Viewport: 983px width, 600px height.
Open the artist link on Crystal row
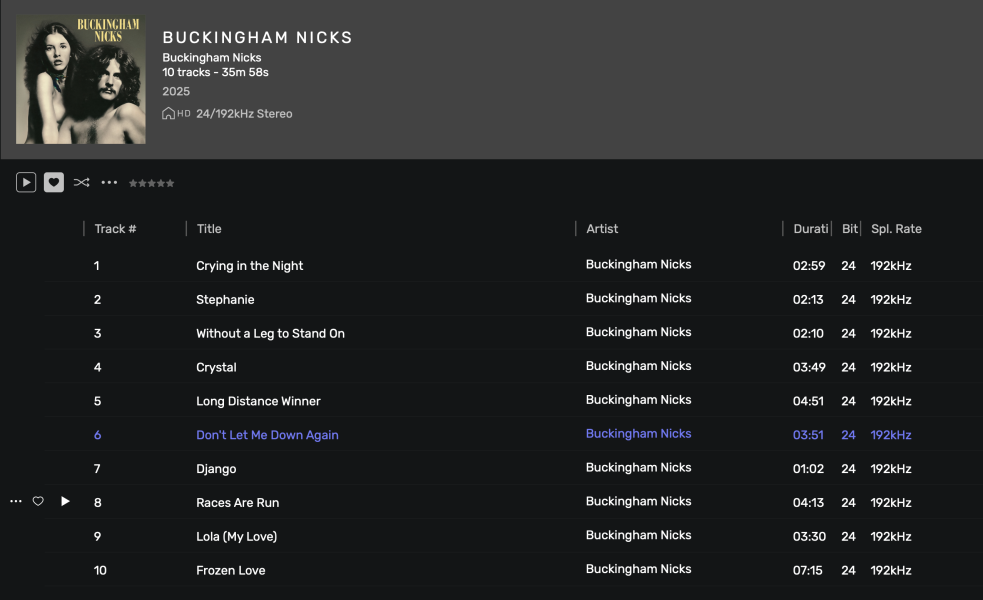pos(638,366)
